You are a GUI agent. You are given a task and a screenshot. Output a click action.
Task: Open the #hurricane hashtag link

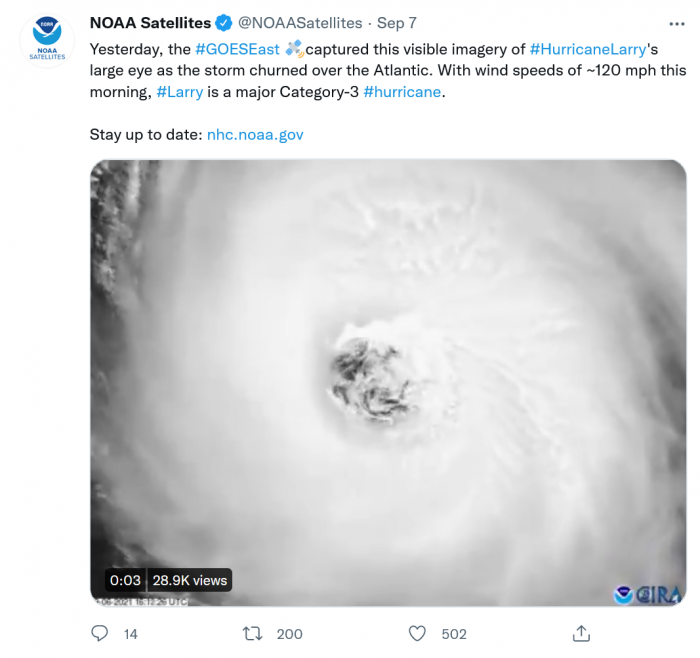tap(402, 92)
